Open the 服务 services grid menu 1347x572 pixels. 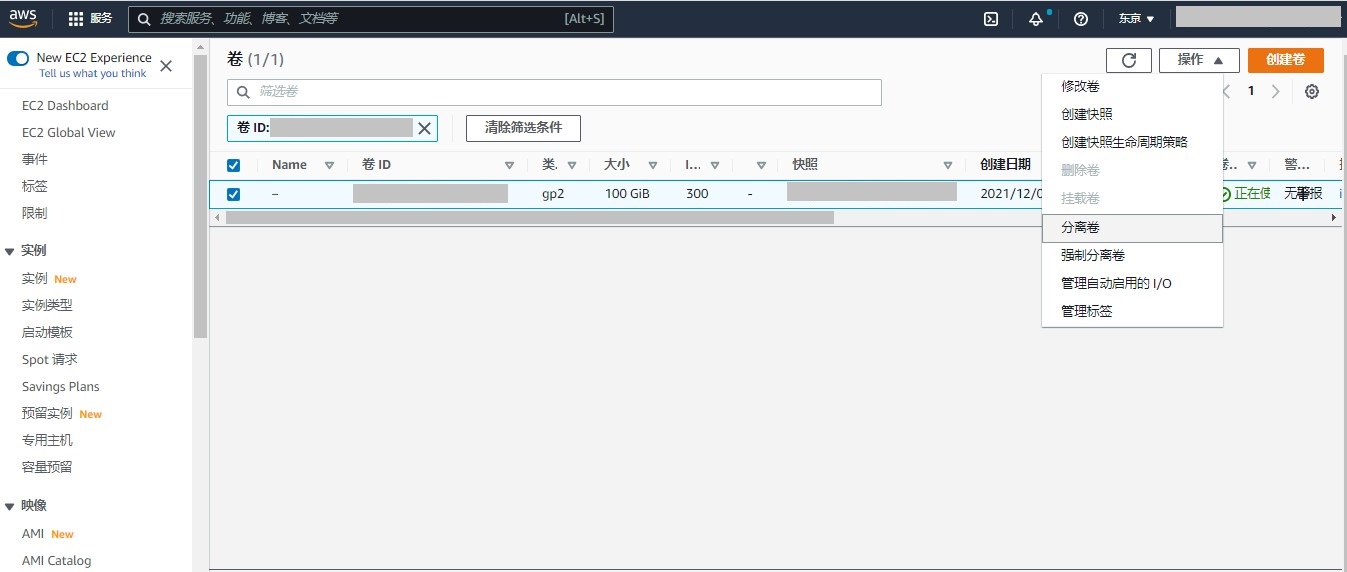(90, 18)
